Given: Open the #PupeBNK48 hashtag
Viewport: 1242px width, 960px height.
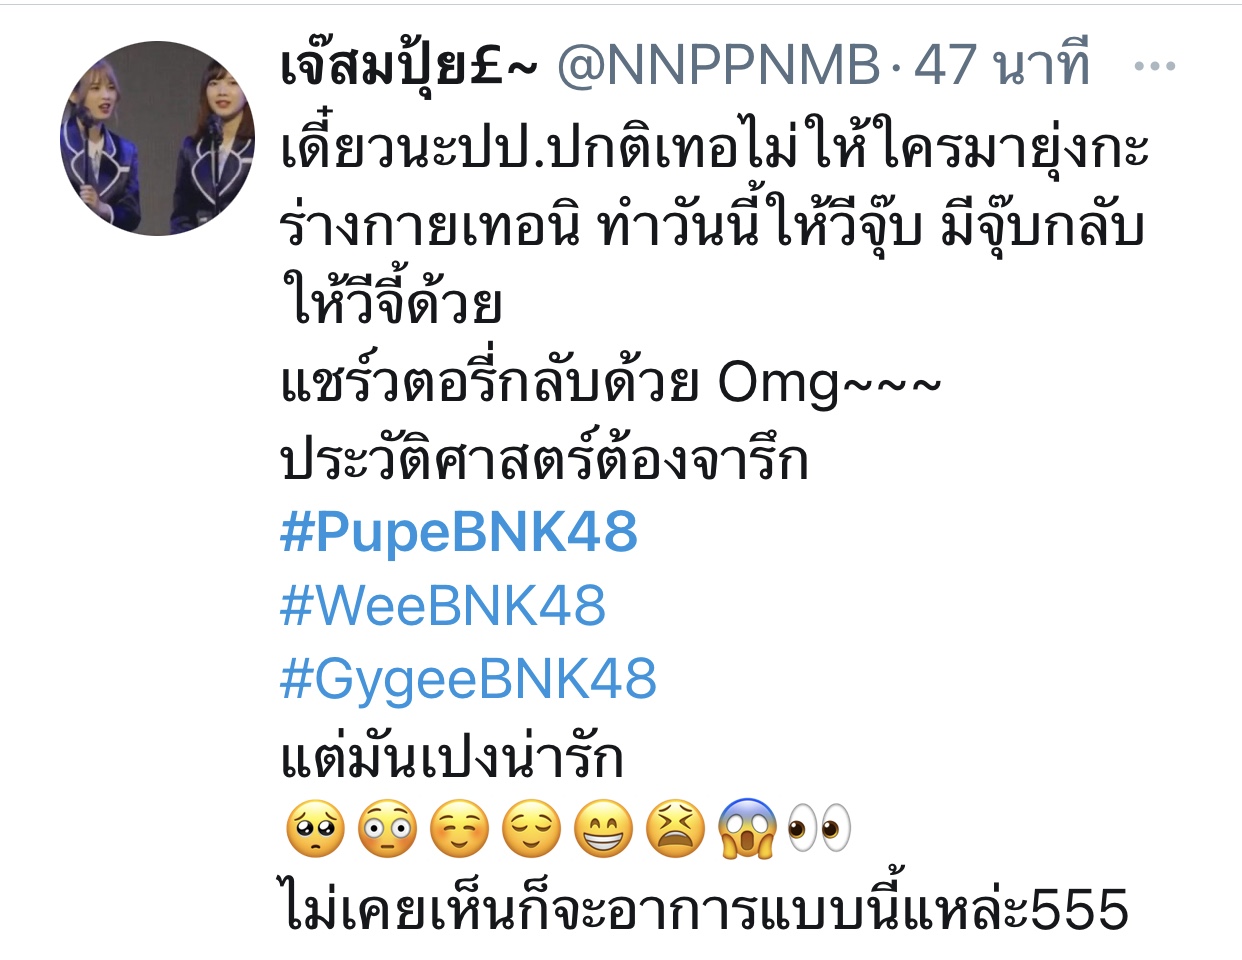Looking at the screenshot, I should pyautogui.click(x=458, y=531).
